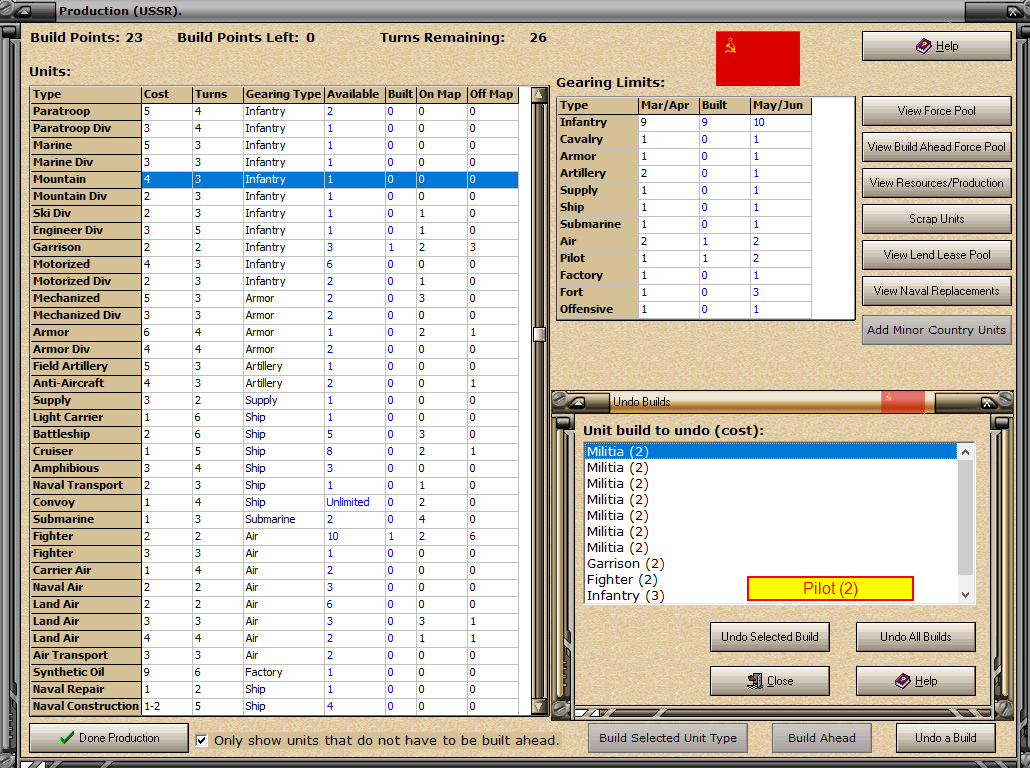Click the Build Ahead button
Image resolution: width=1030 pixels, height=768 pixels.
821,738
